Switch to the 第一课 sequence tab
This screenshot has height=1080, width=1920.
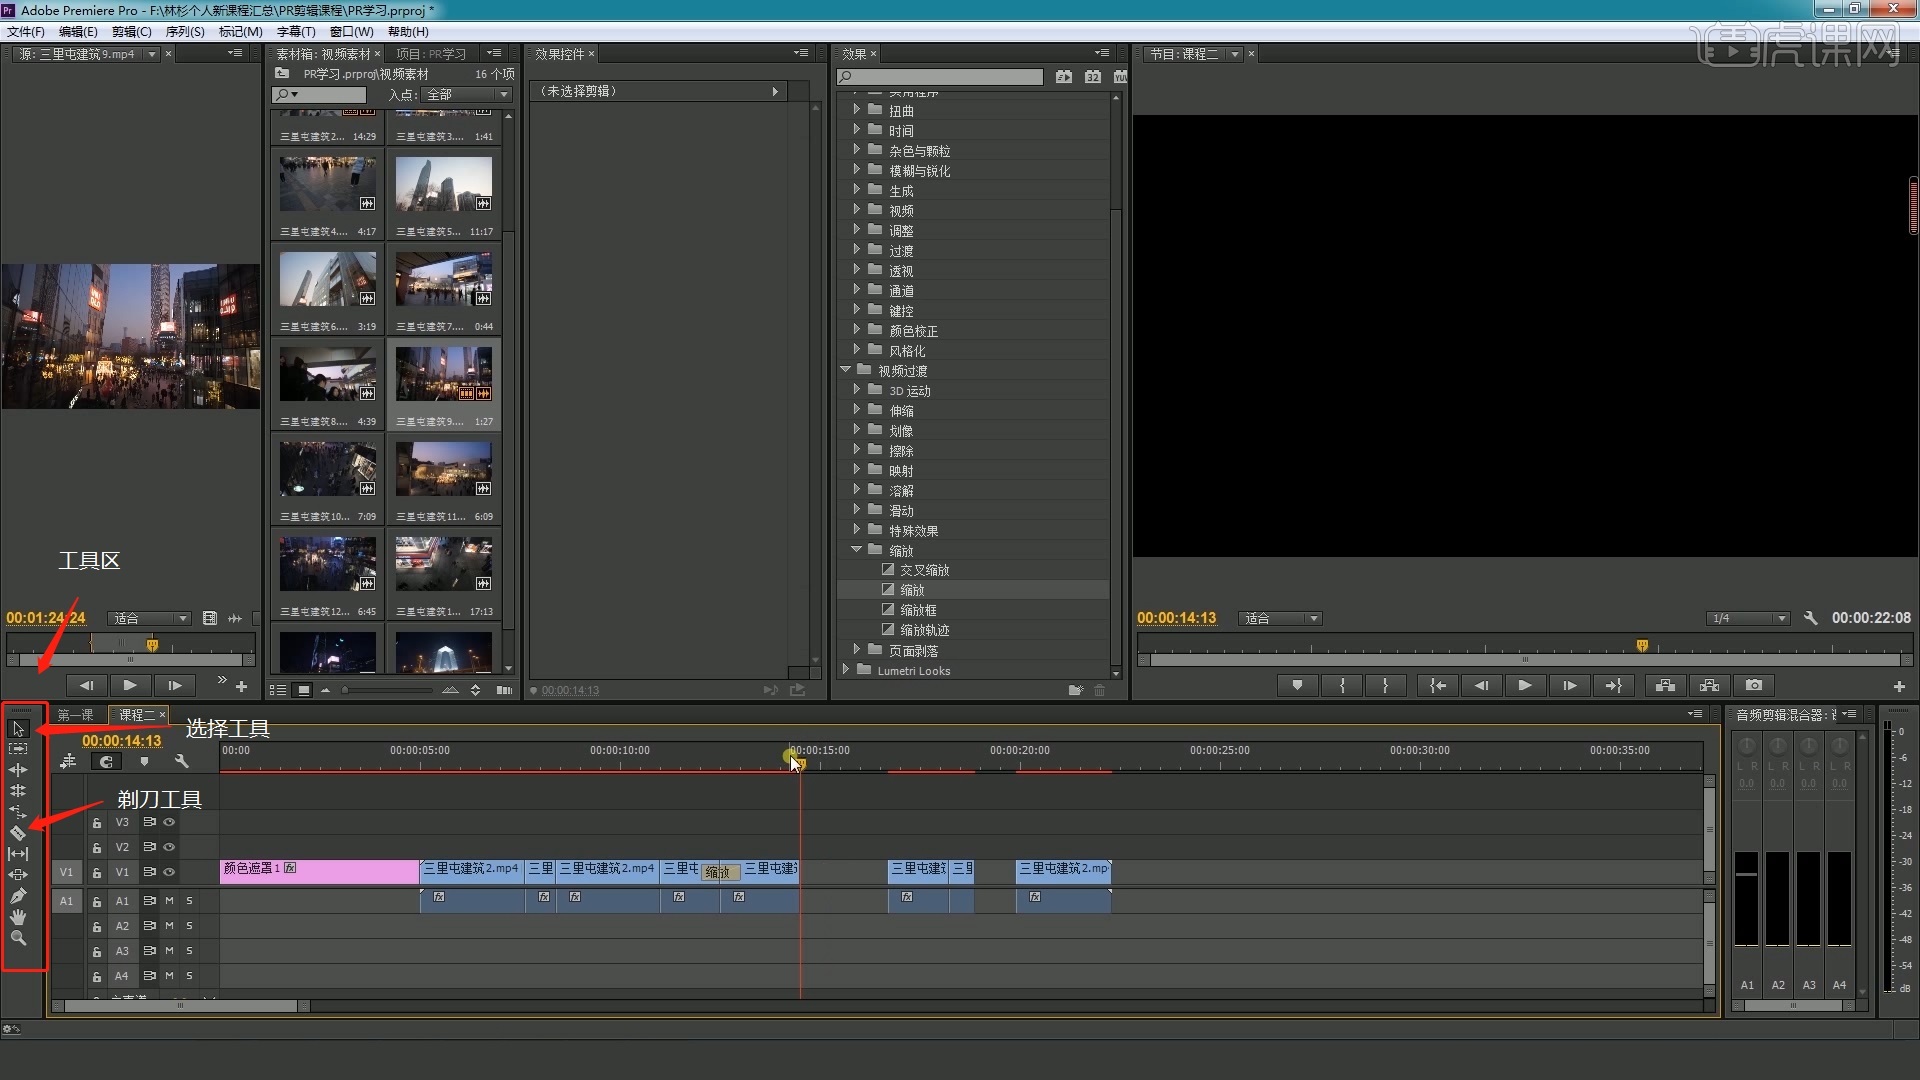point(76,715)
